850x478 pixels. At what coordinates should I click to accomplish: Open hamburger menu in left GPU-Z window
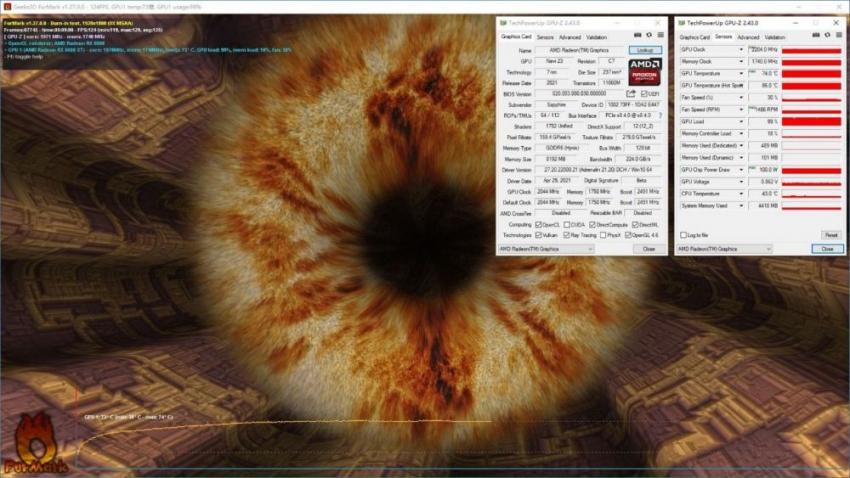point(660,35)
